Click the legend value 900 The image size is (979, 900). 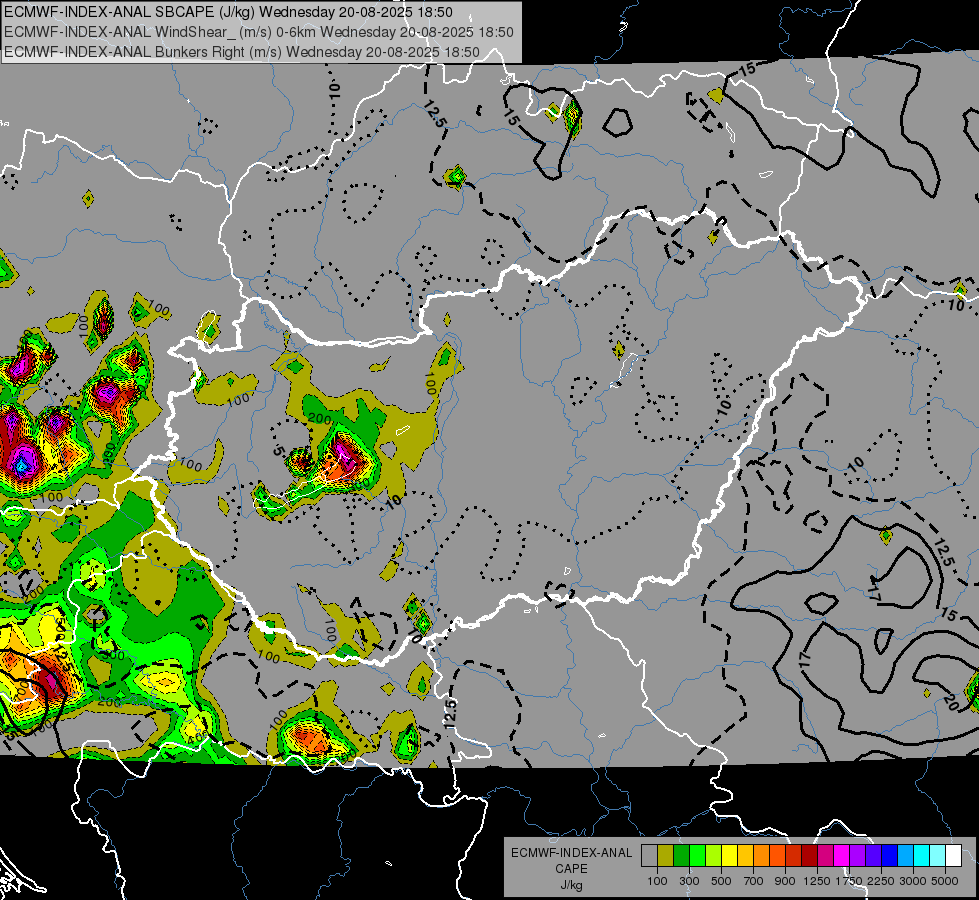pos(785,881)
